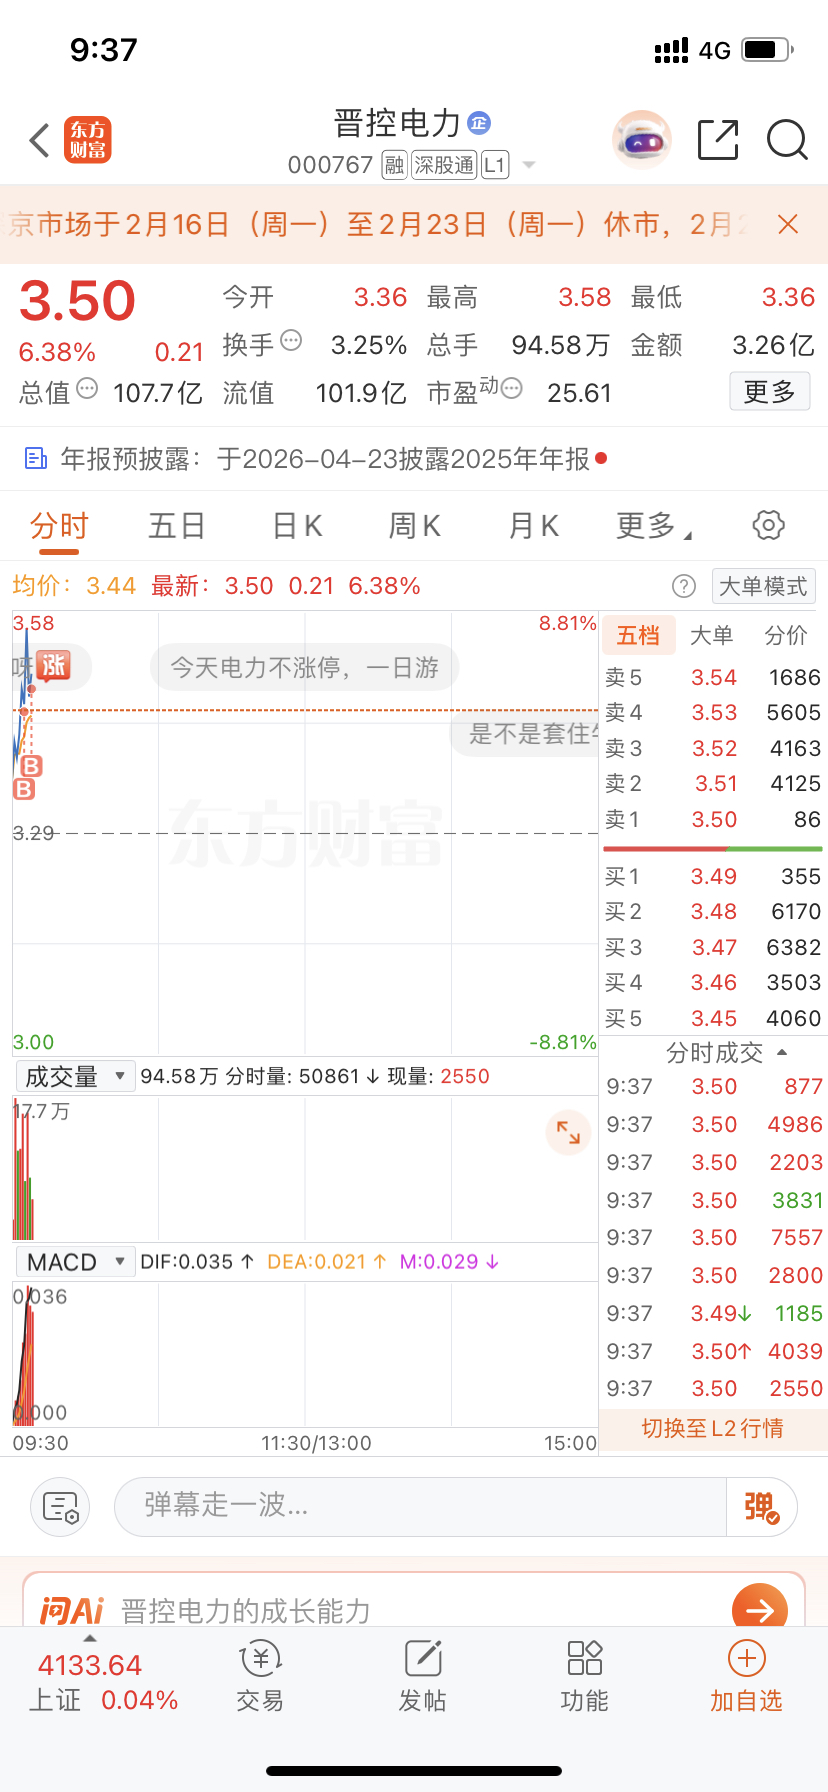Open chart settings gear icon
The height and width of the screenshot is (1792, 828).
click(x=768, y=525)
